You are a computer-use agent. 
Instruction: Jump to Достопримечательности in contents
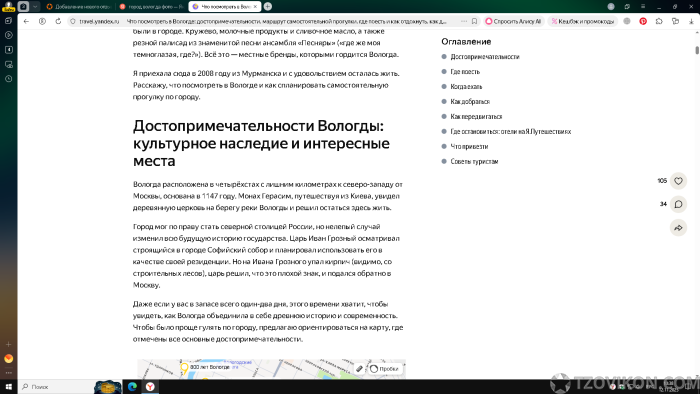(x=485, y=57)
